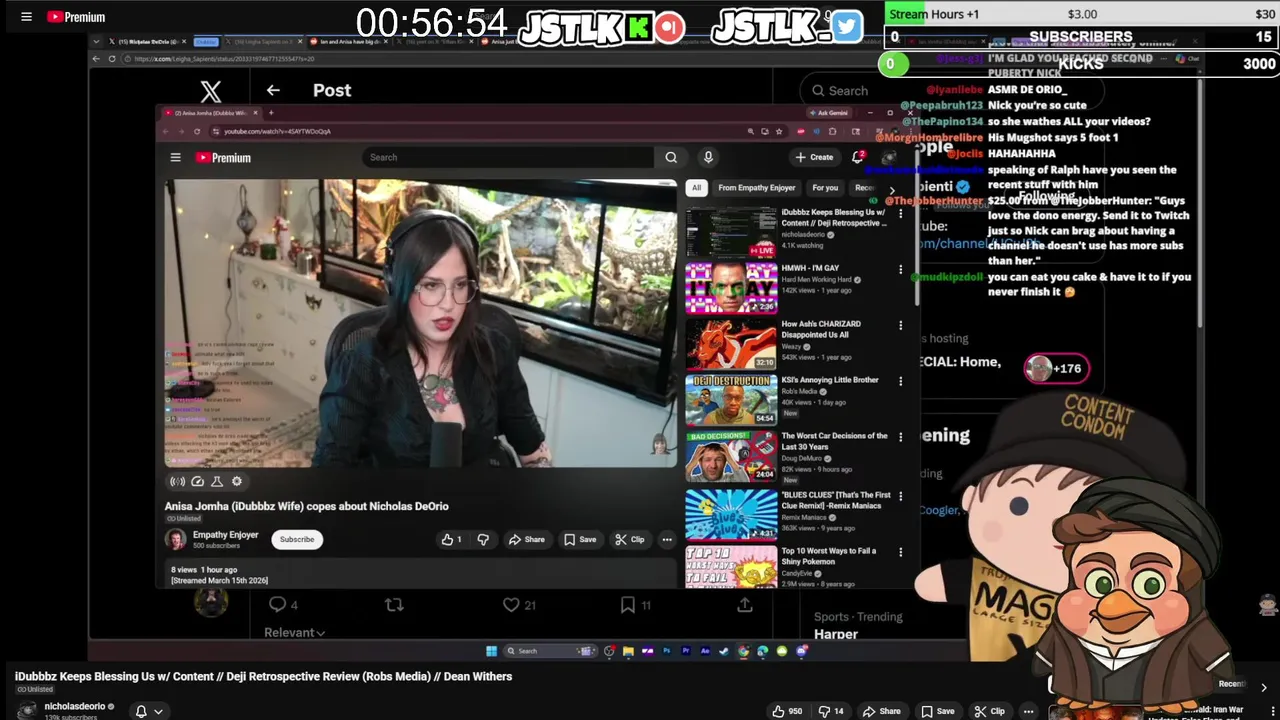Click the speedometer icon under the player
The width and height of the screenshot is (1280, 720).
tap(197, 481)
